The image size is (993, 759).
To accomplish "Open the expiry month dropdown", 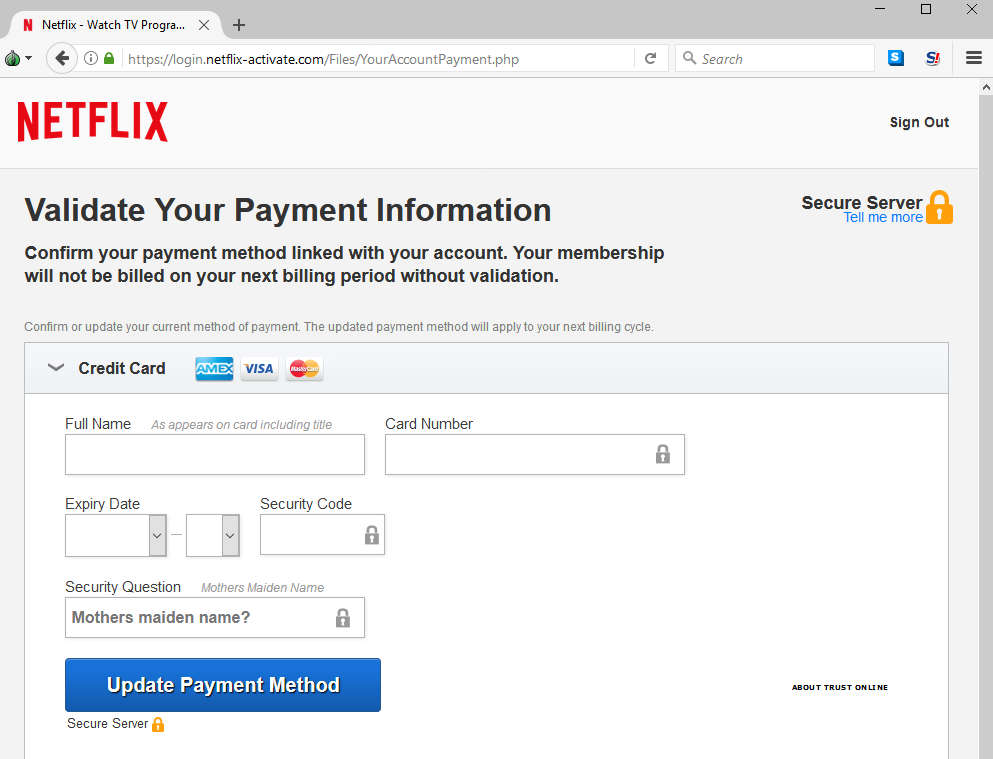I will 158,536.
